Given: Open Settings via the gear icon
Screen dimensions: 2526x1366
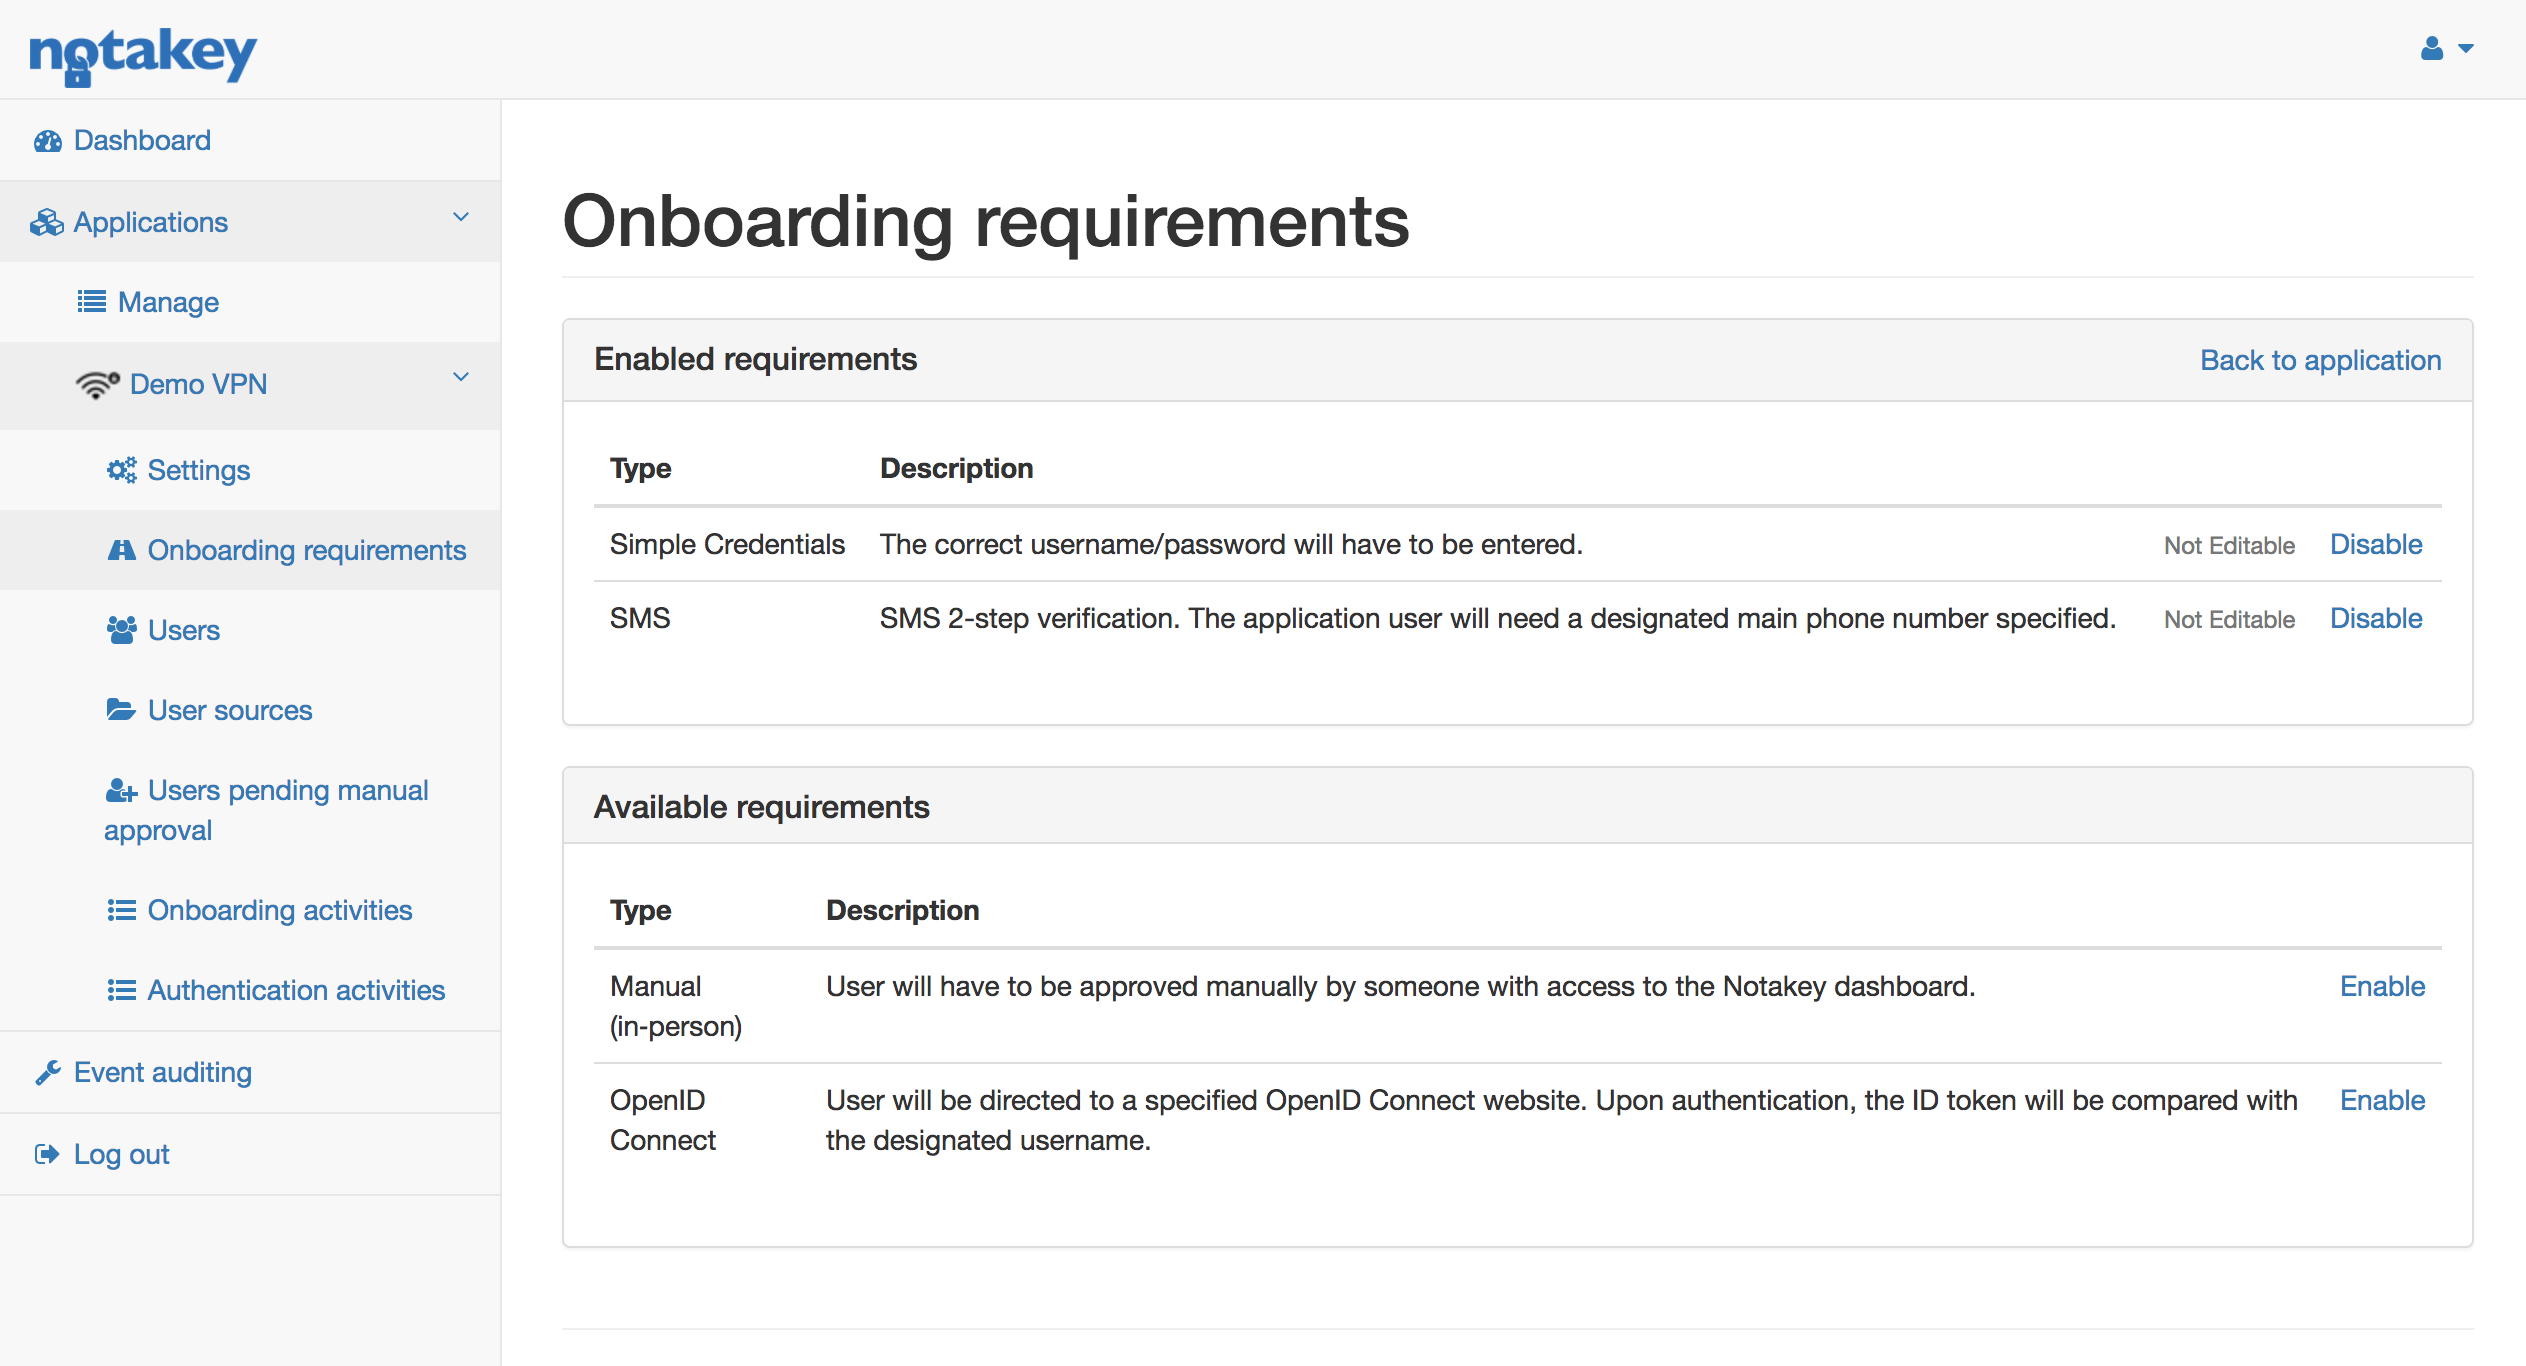Looking at the screenshot, I should coord(121,470).
